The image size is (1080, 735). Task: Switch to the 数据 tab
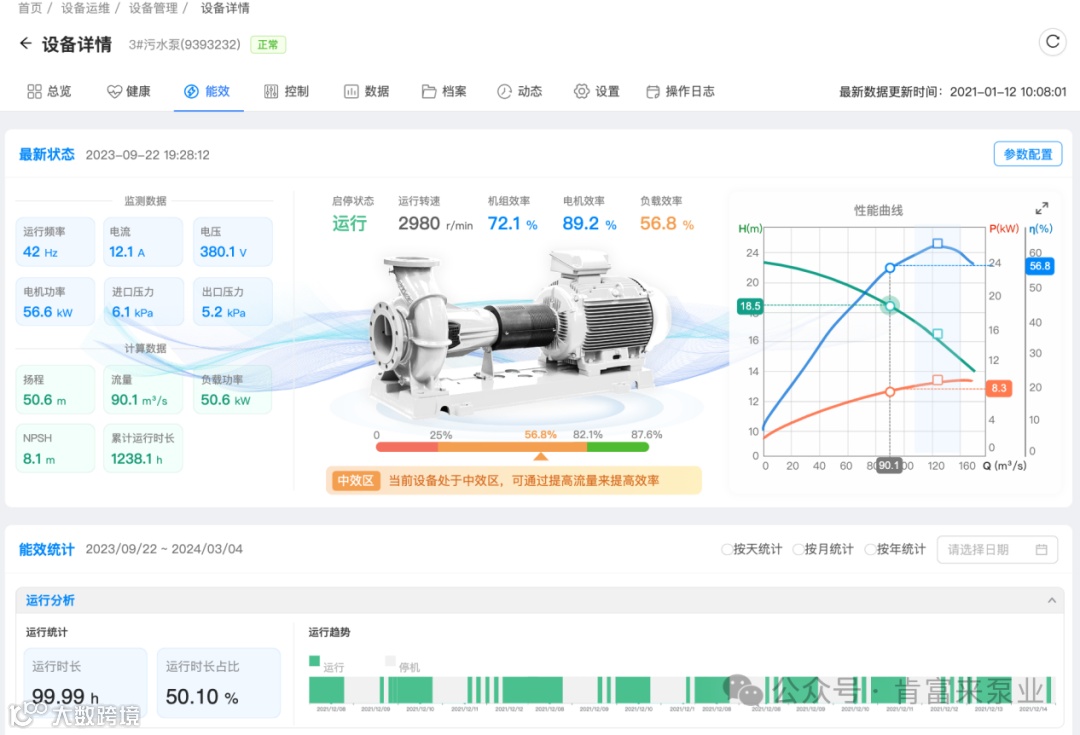pos(366,91)
